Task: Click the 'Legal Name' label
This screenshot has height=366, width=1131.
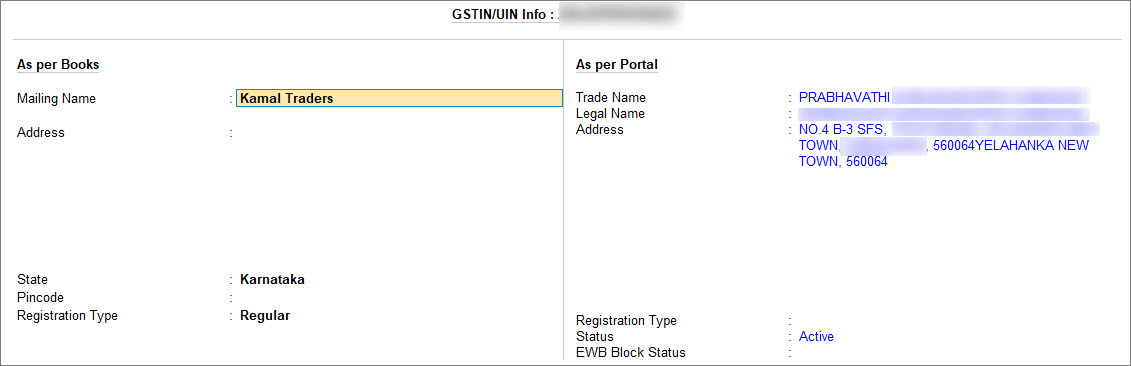Action: (x=610, y=114)
